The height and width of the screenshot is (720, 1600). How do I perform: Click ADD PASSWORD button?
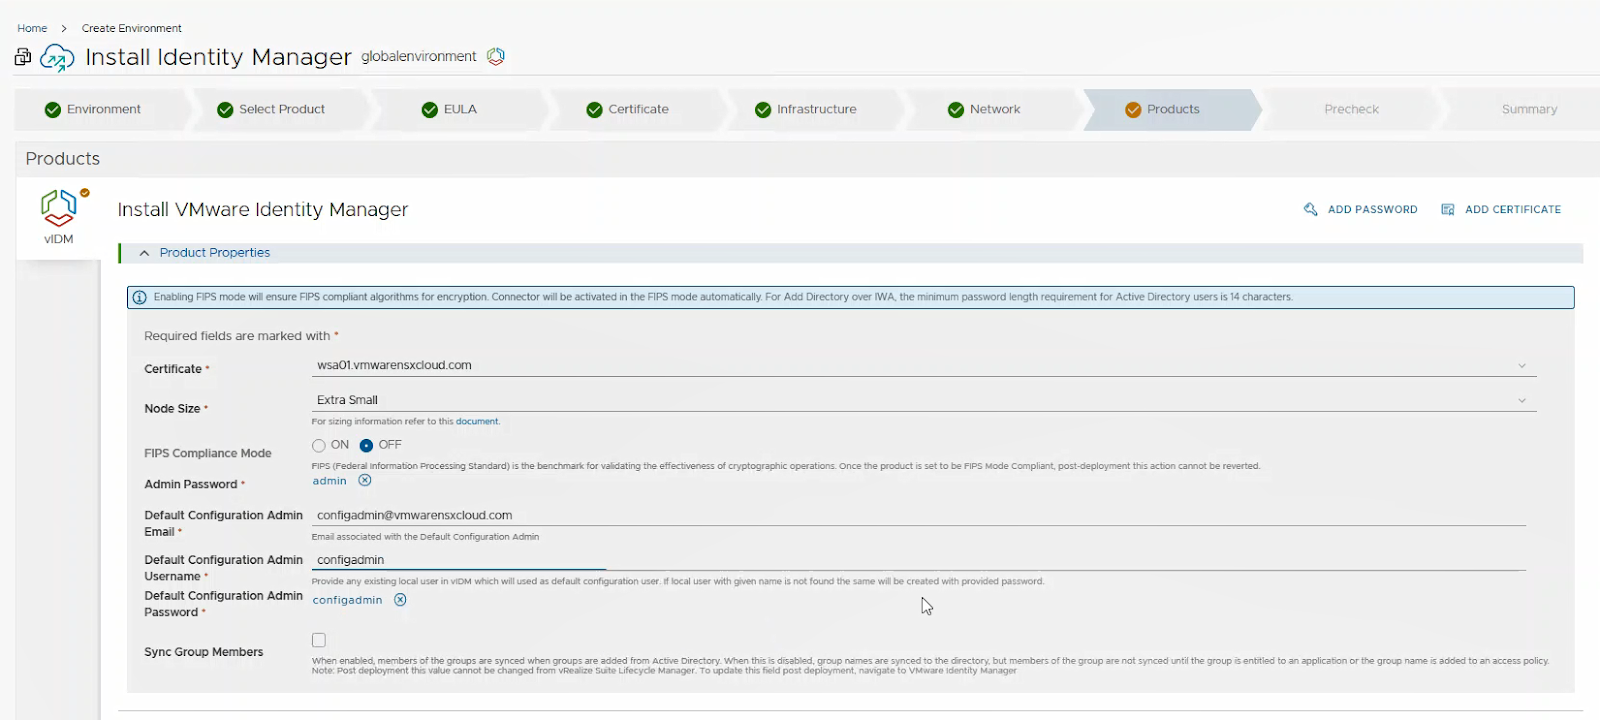pos(1361,209)
